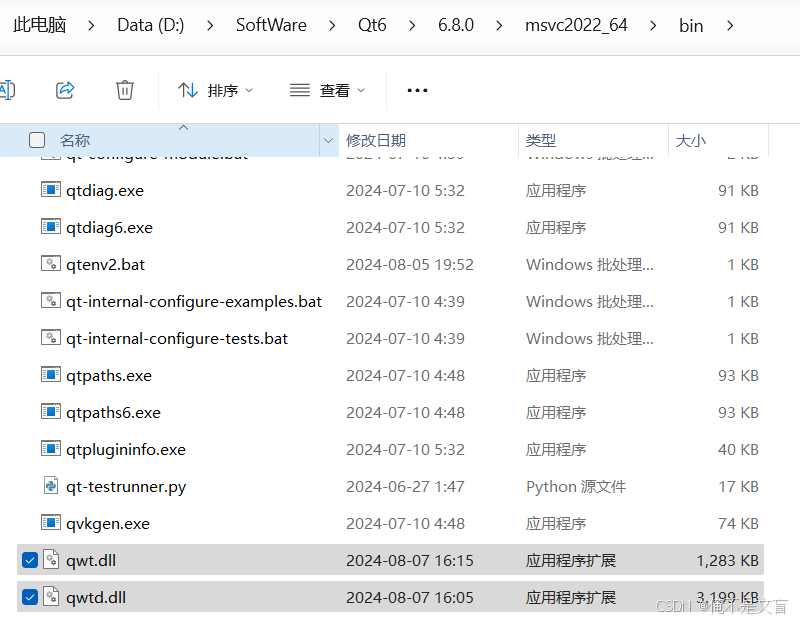Expand chevron after Qt6 breadcrumb
This screenshot has height=622, width=800.
pyautogui.click(x=412, y=25)
